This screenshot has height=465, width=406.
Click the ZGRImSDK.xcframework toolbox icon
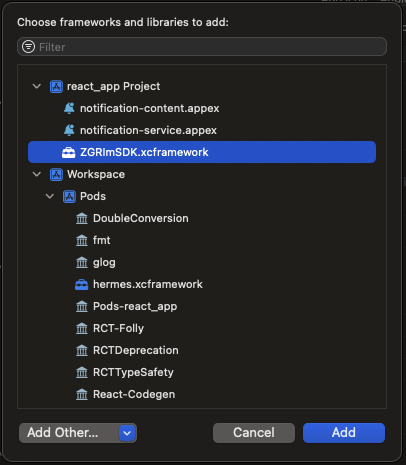pyautogui.click(x=69, y=152)
